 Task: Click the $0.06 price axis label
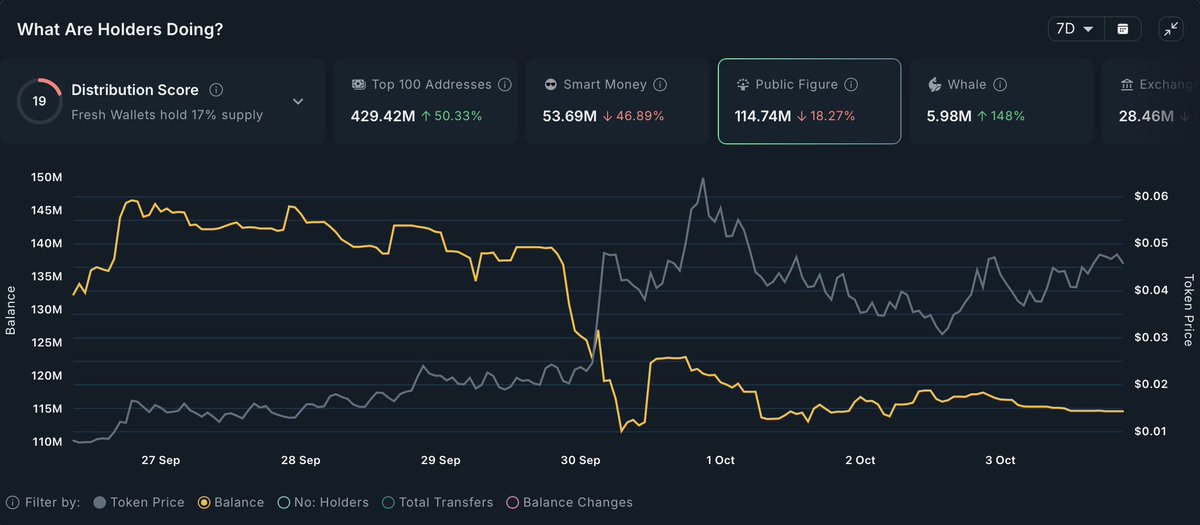[x=1149, y=196]
